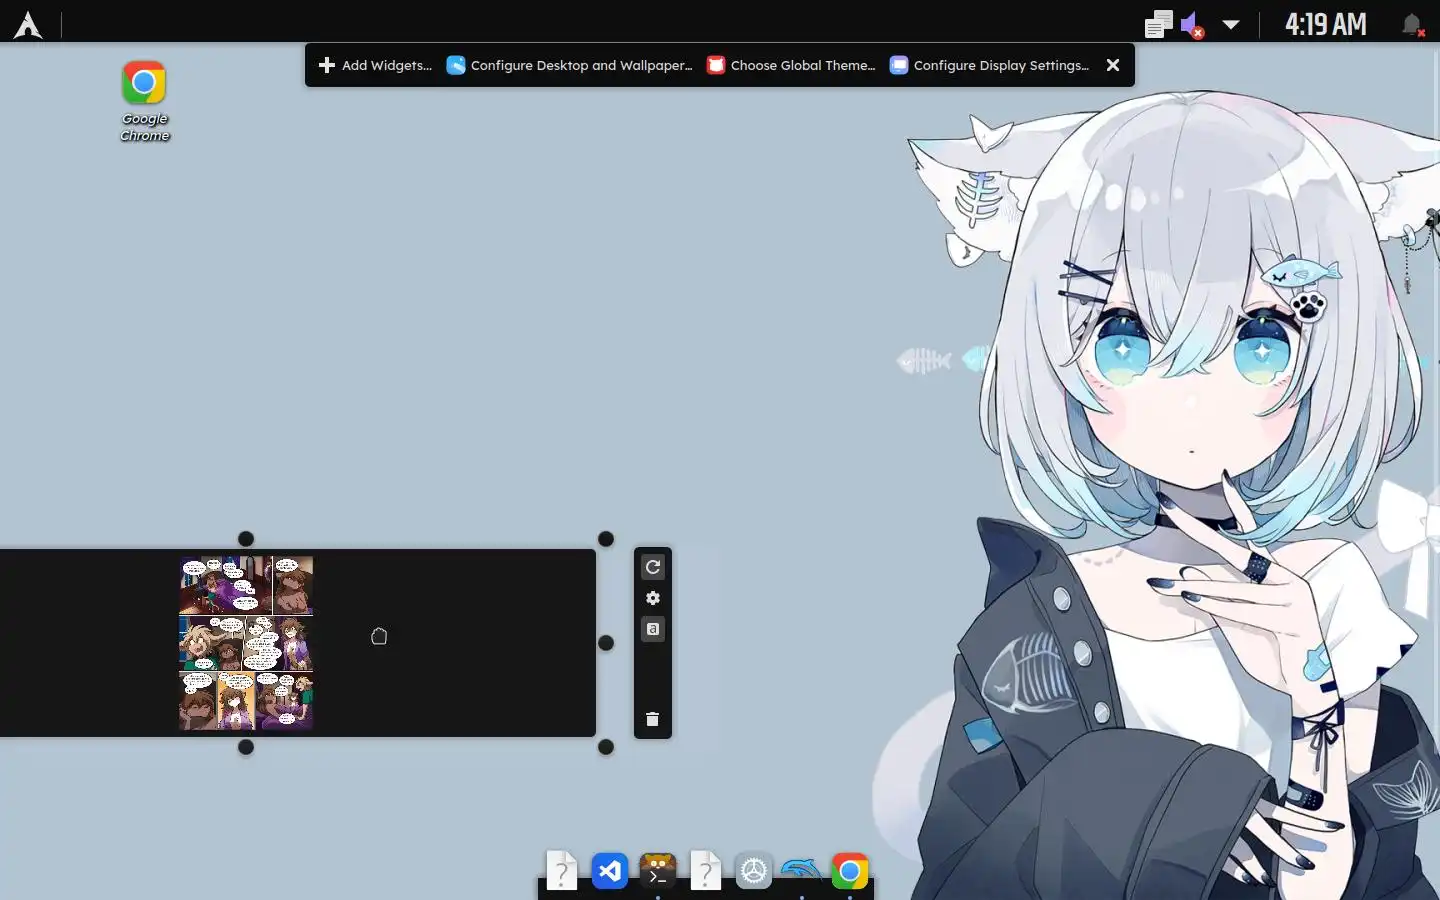Select the Google Chrome desktop shortcut

[145, 101]
